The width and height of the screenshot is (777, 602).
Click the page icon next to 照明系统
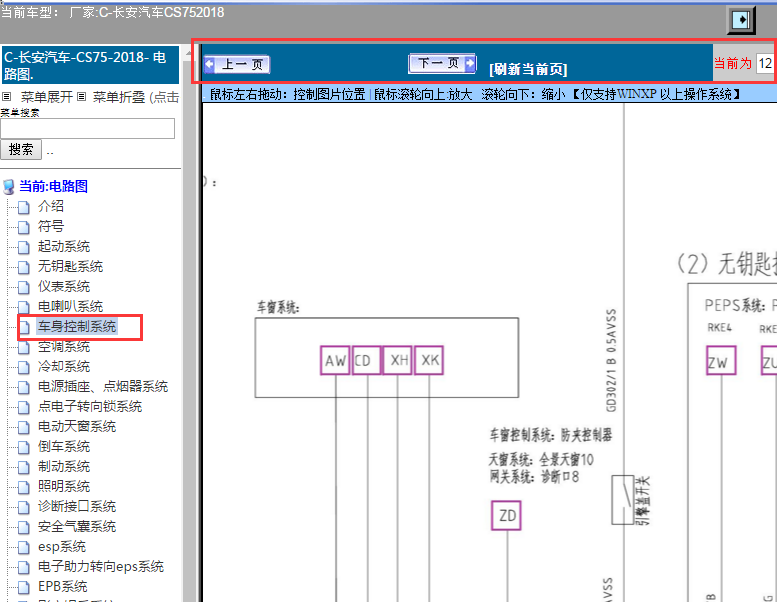click(x=24, y=488)
